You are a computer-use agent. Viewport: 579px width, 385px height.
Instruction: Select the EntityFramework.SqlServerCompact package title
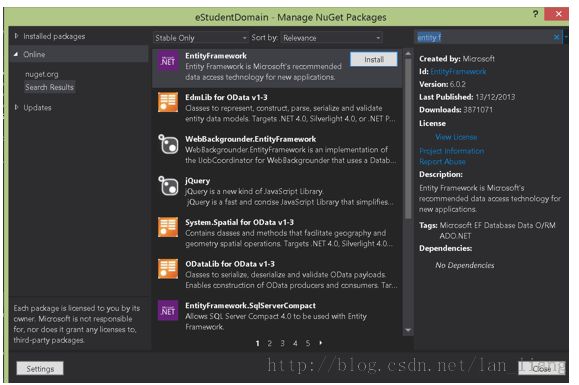pyautogui.click(x=250, y=306)
